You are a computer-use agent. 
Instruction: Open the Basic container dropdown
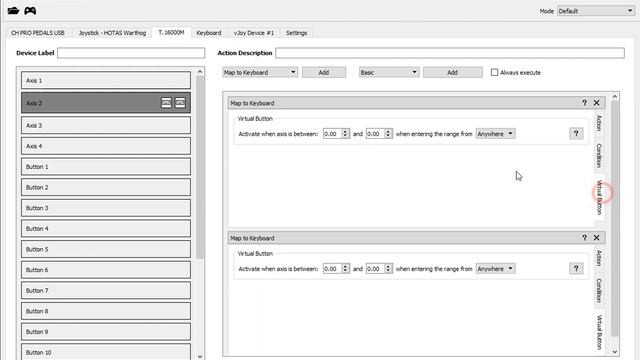pos(389,72)
